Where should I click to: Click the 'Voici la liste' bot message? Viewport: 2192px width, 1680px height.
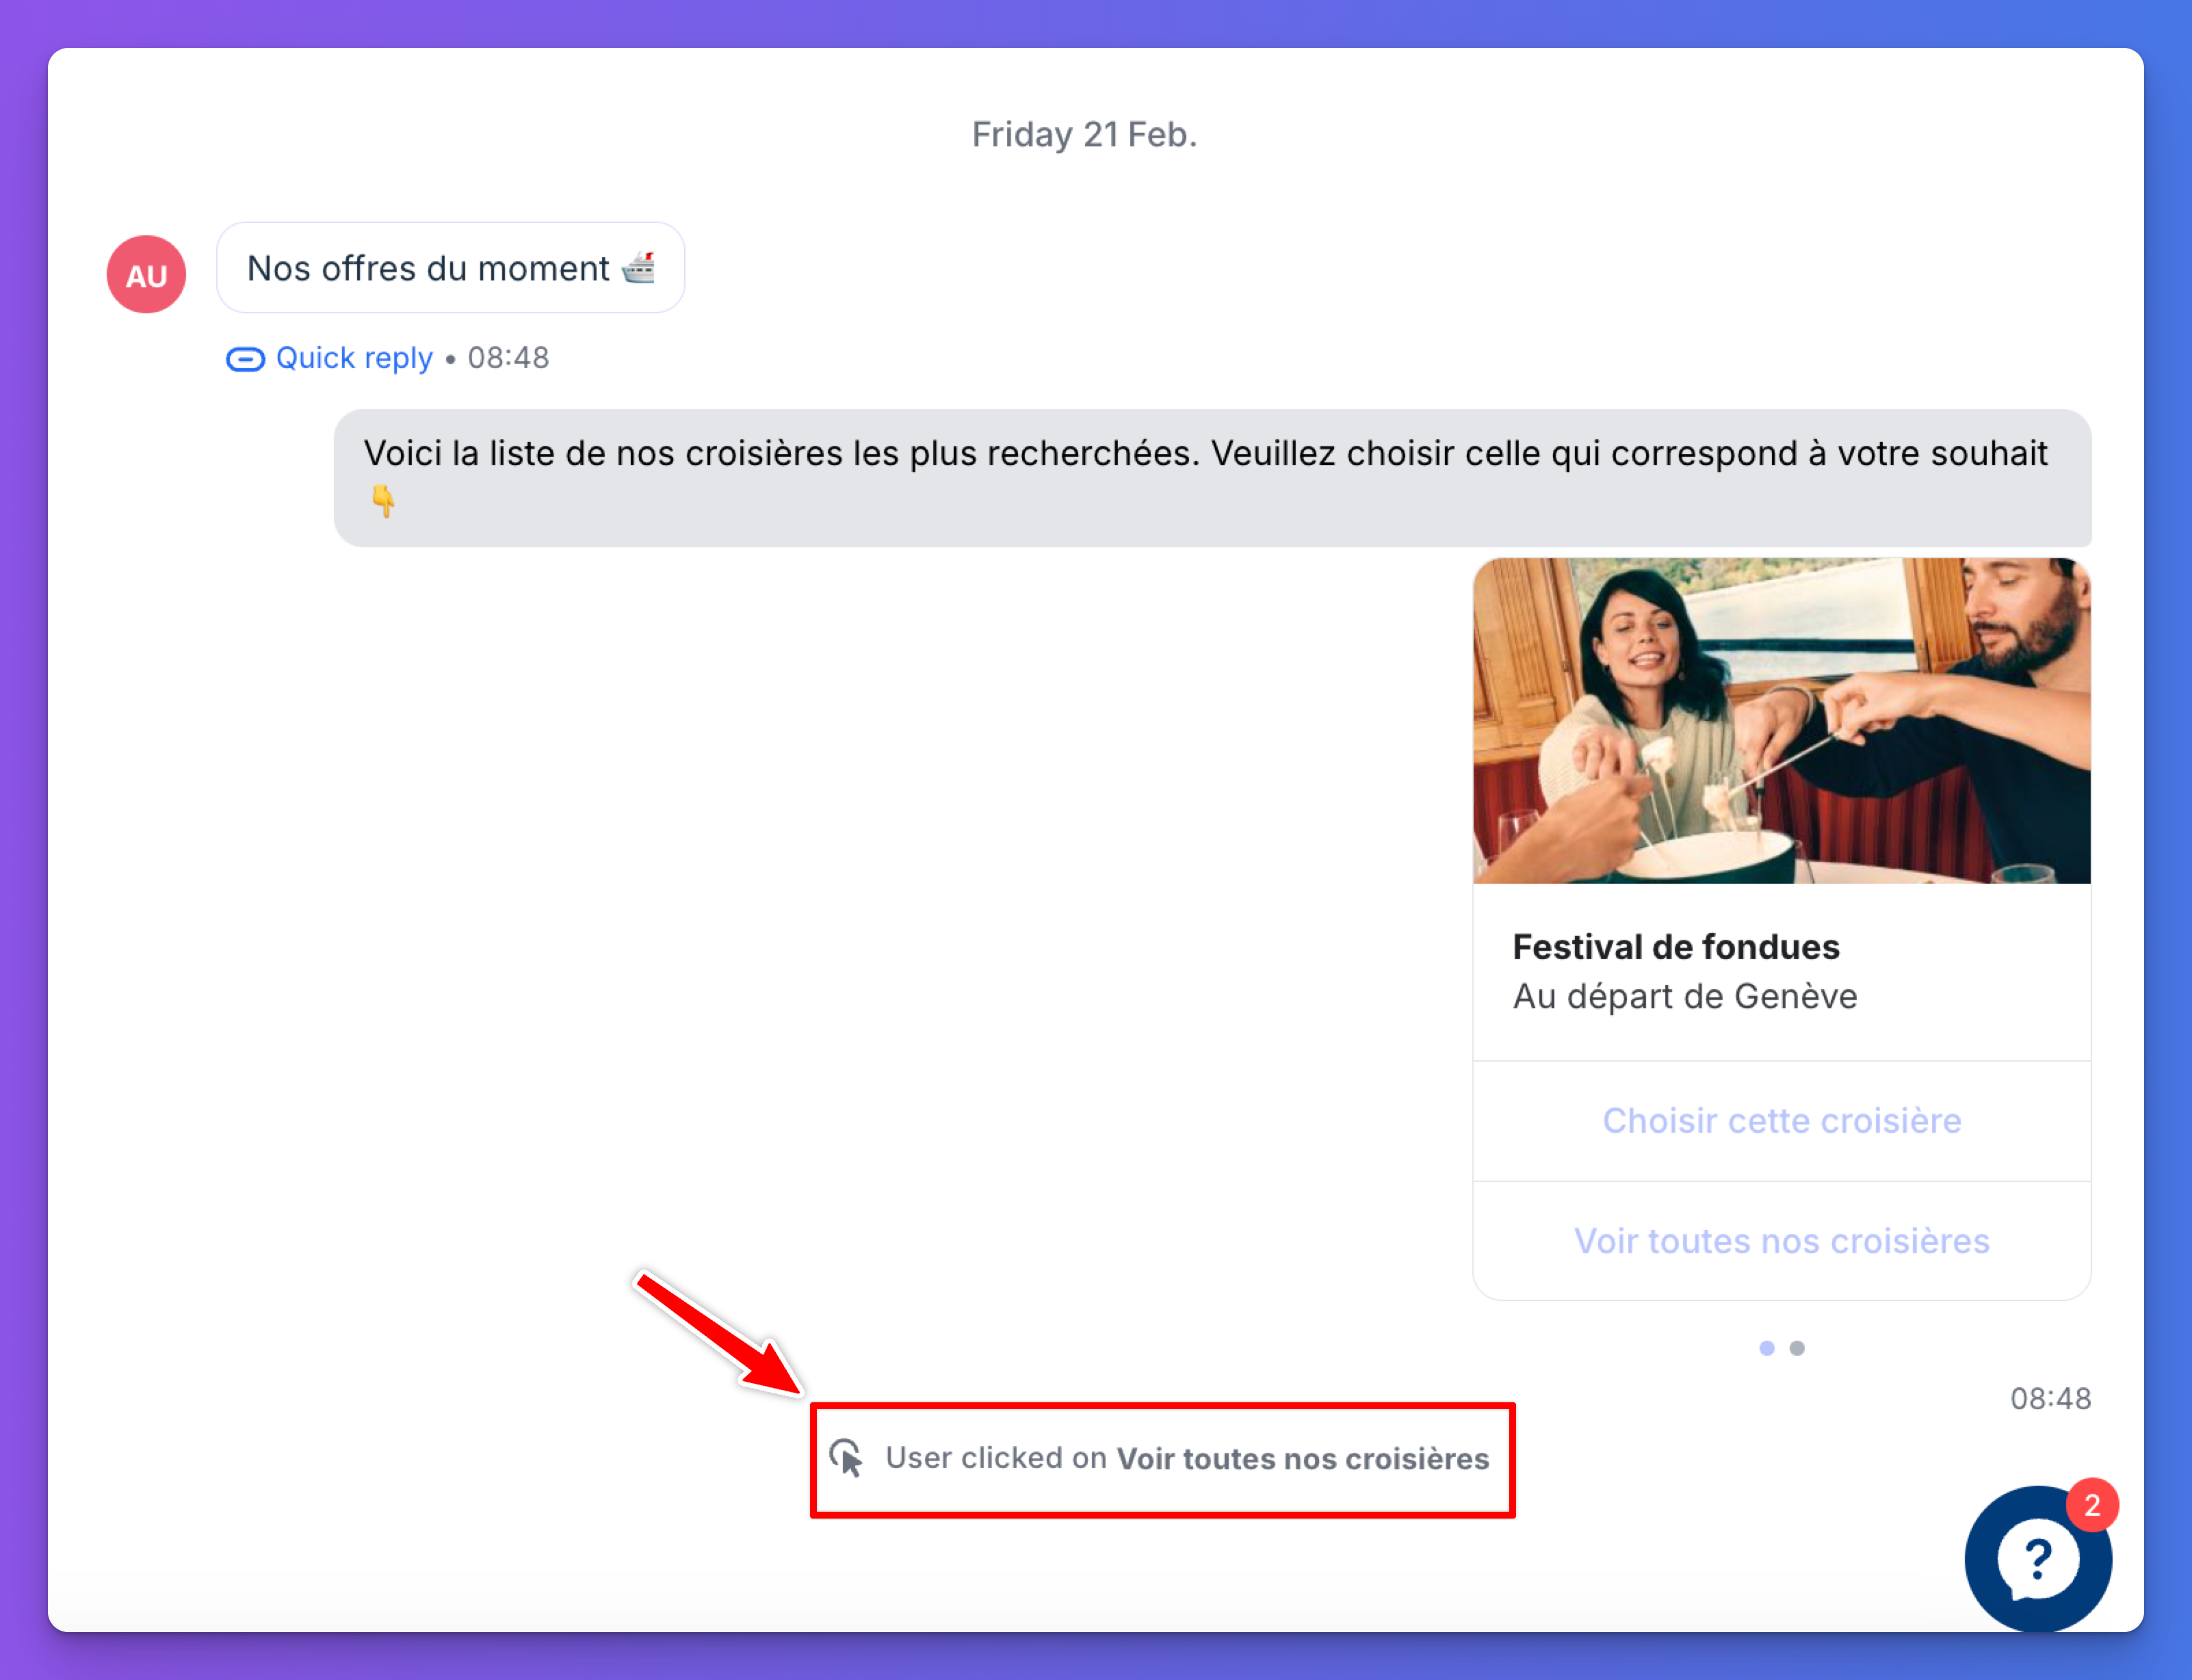click(x=1205, y=454)
